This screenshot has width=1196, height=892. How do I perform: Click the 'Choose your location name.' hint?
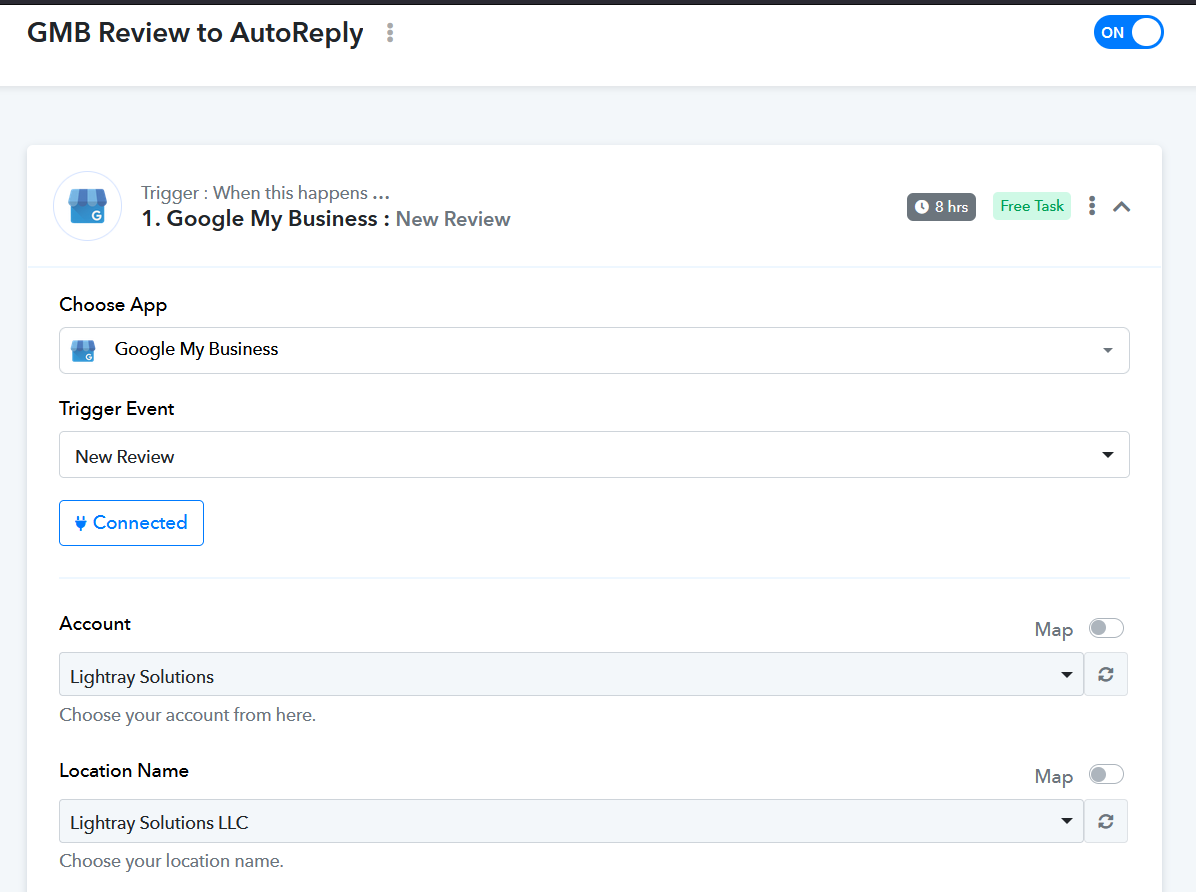point(172,861)
